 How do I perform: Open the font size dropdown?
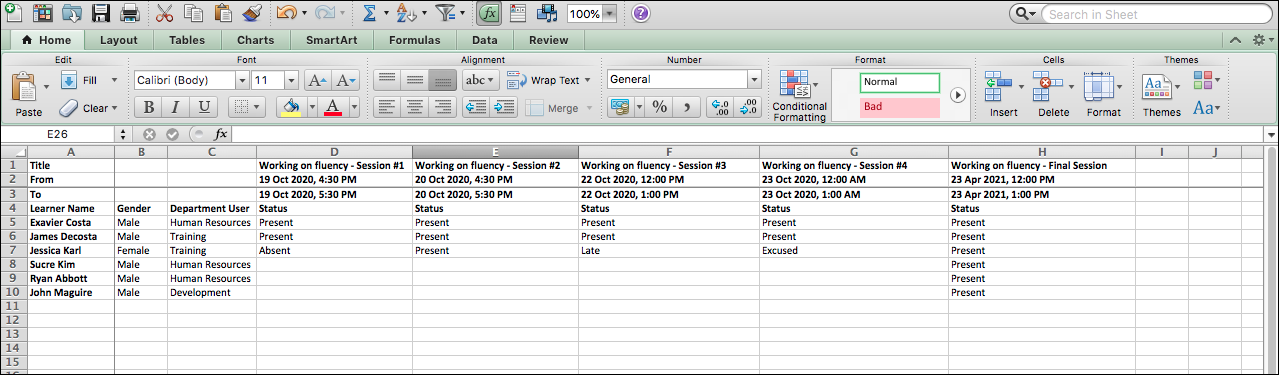coord(291,80)
